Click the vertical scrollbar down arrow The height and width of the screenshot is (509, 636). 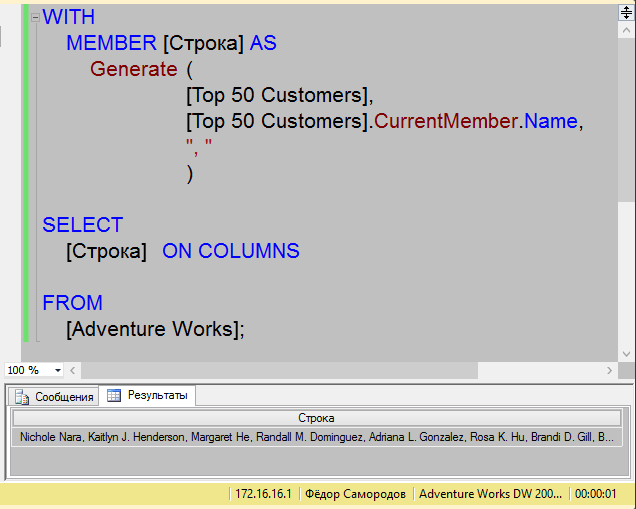click(626, 354)
